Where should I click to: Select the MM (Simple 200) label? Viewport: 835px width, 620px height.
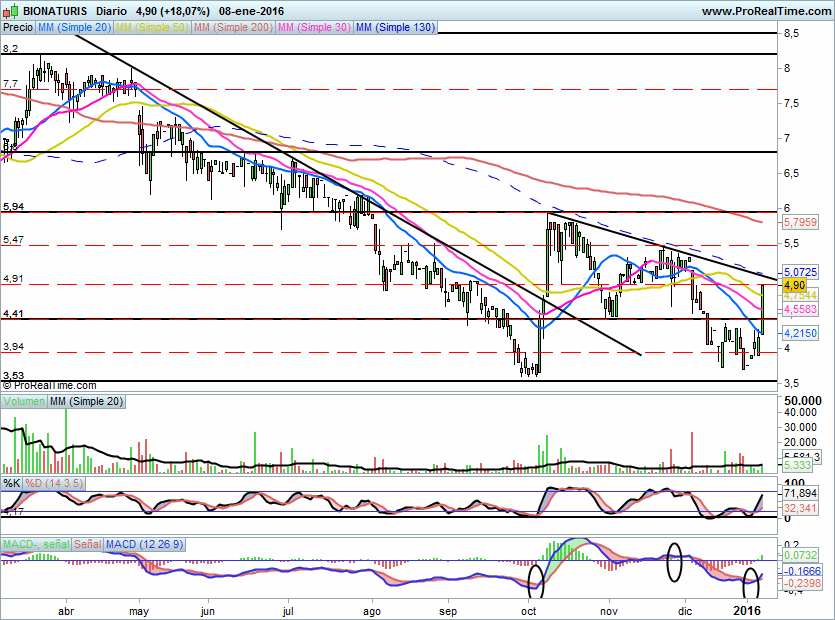point(233,27)
